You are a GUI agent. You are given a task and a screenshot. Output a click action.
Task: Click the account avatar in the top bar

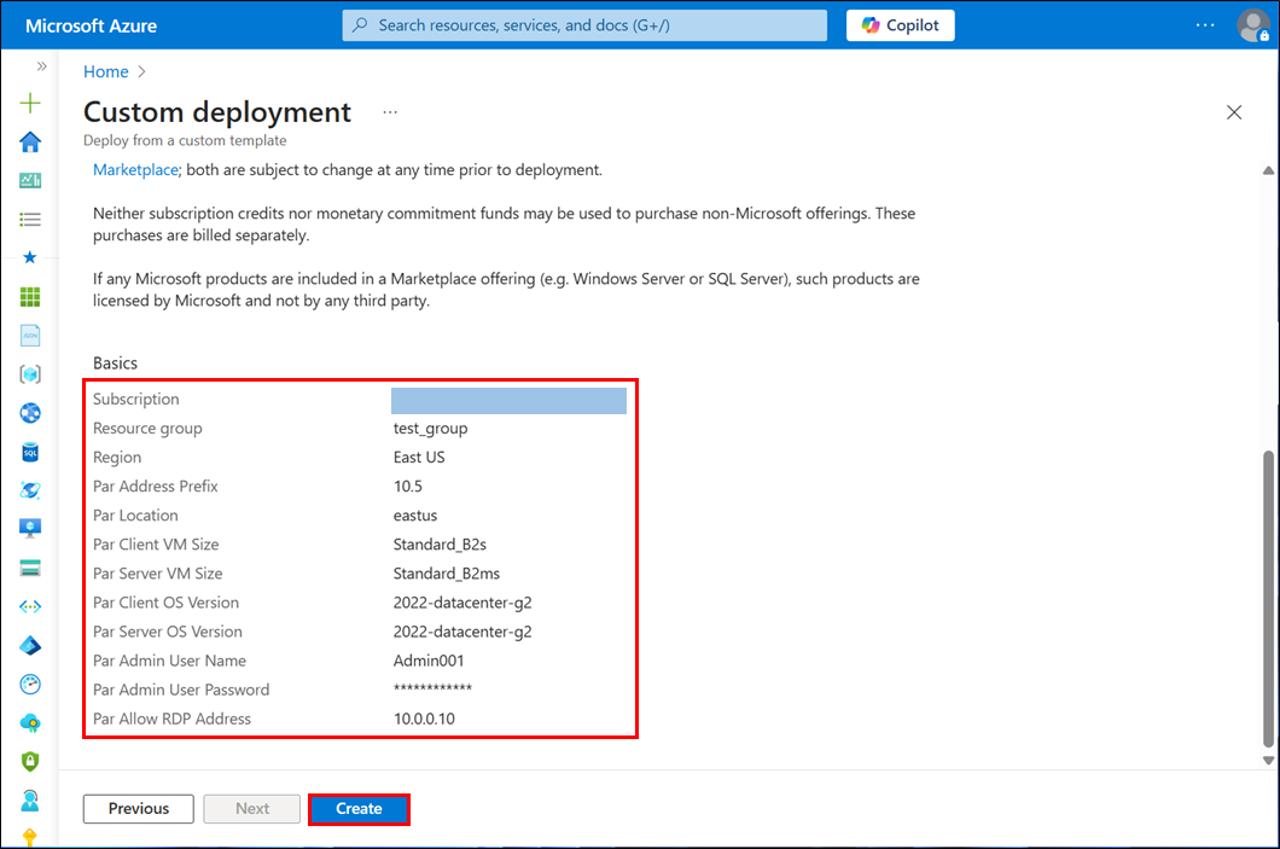pos(1254,25)
